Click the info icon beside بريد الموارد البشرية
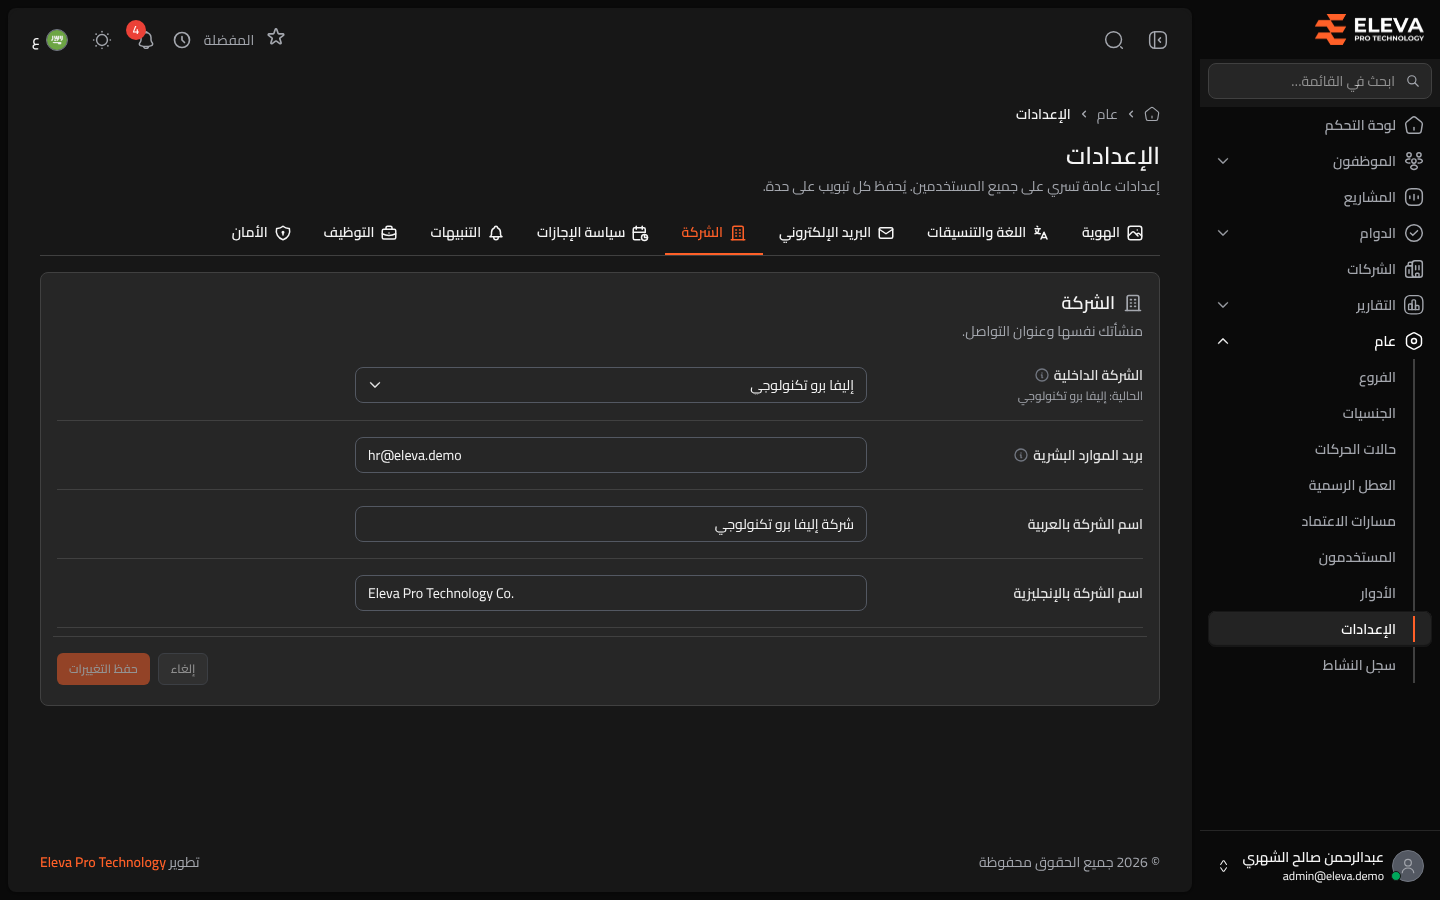The height and width of the screenshot is (900, 1440). coord(1021,455)
